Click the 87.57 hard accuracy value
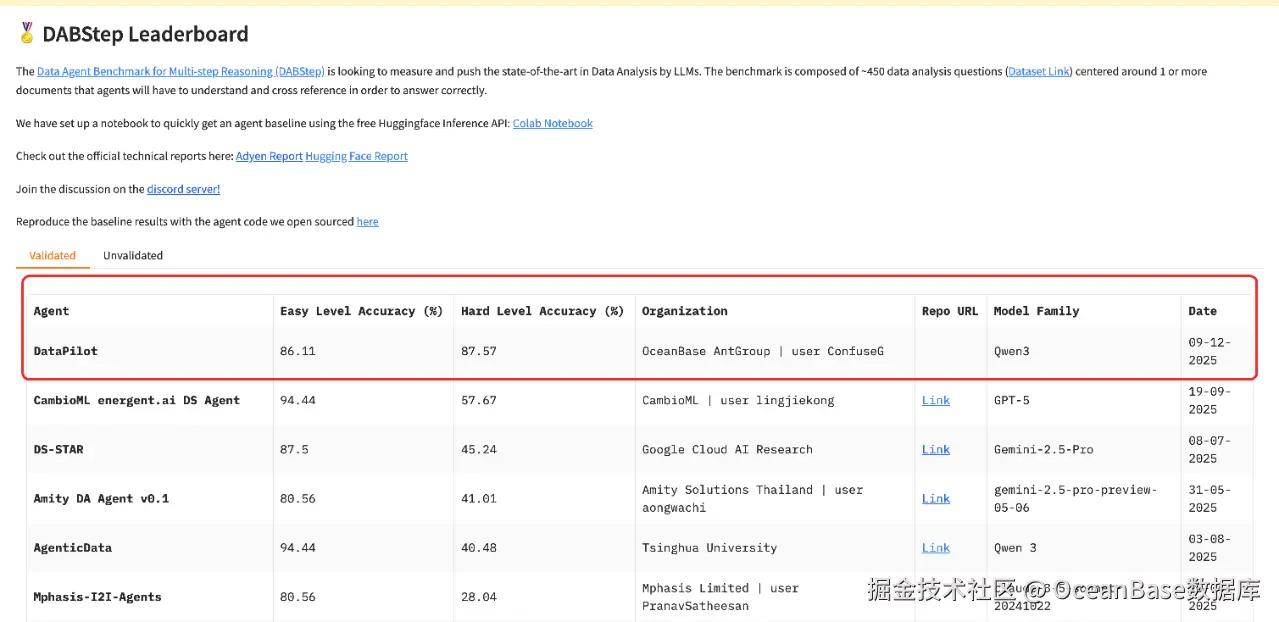 [479, 351]
